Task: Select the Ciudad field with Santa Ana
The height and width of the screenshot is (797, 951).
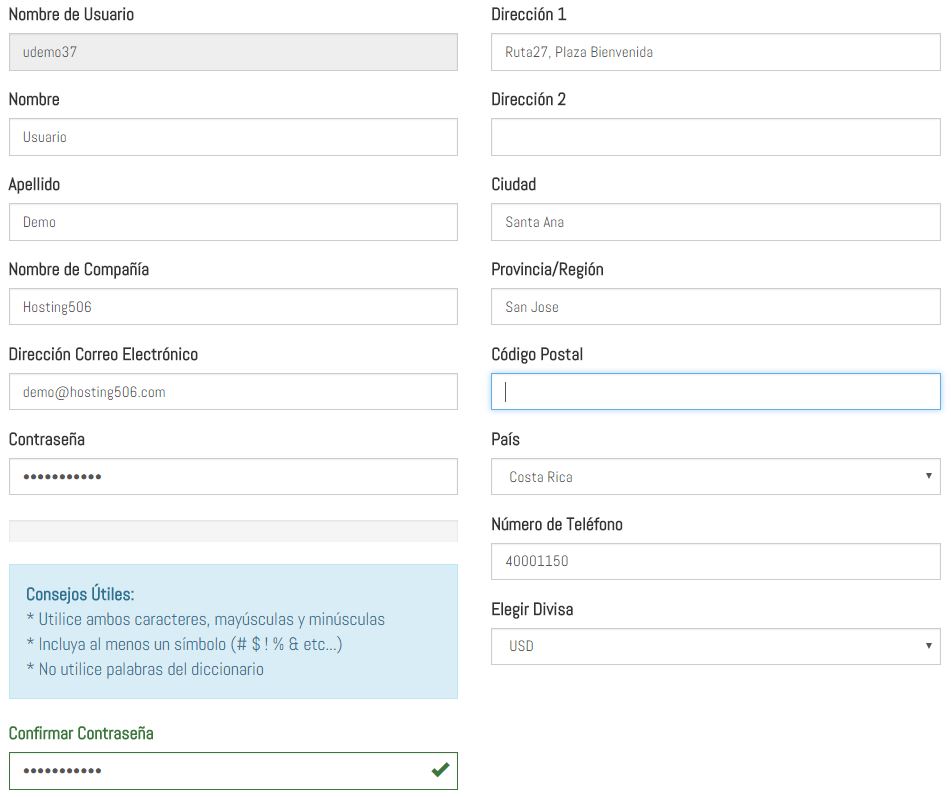Action: [x=715, y=222]
